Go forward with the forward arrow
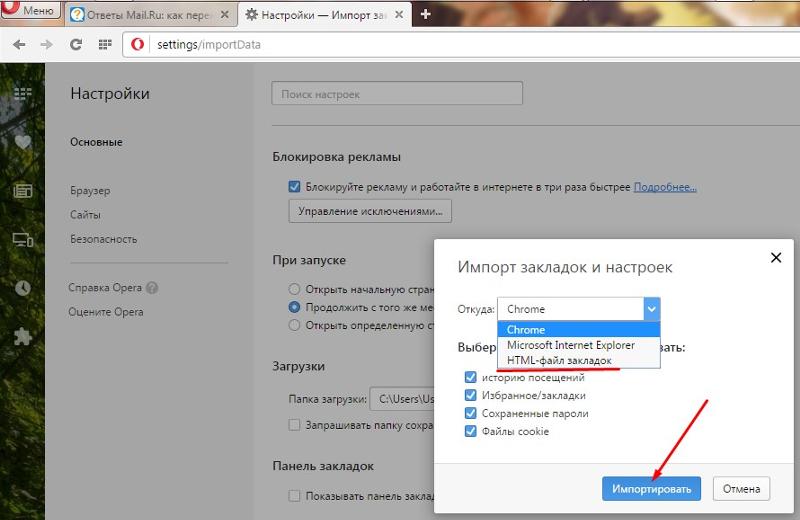Image resolution: width=800 pixels, height=520 pixels. coord(47,44)
